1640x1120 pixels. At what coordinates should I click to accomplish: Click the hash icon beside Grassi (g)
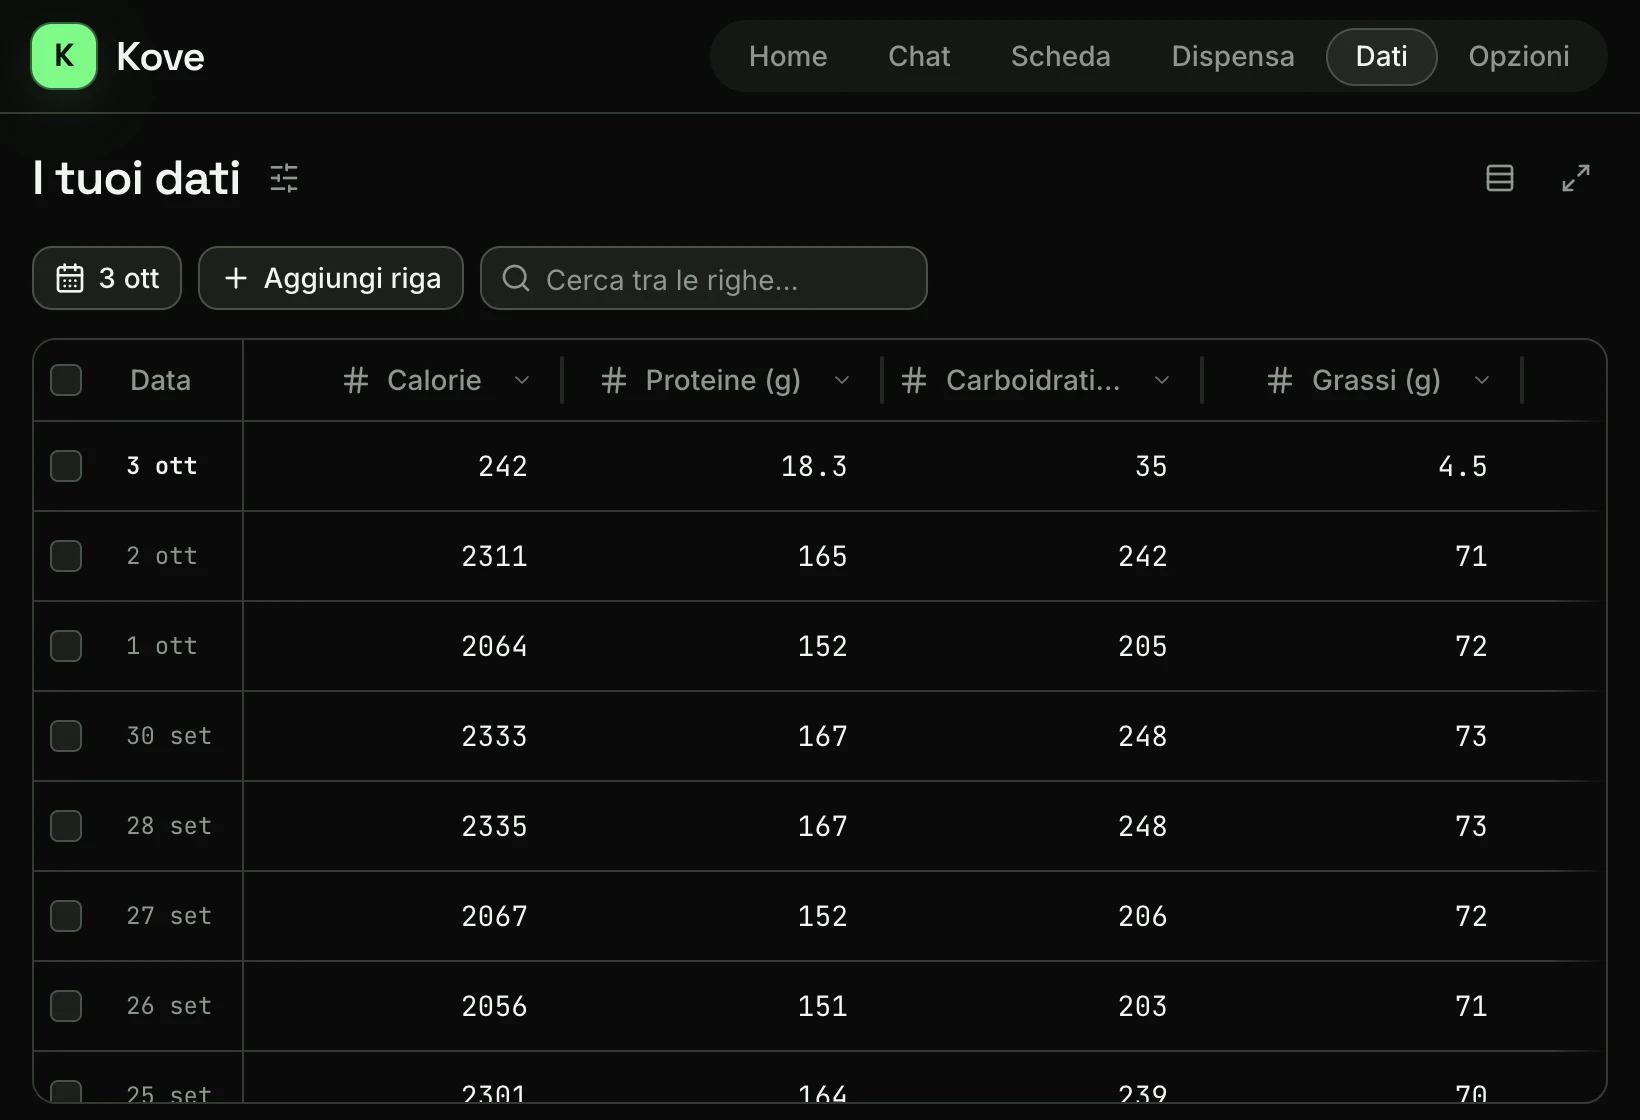point(1280,380)
